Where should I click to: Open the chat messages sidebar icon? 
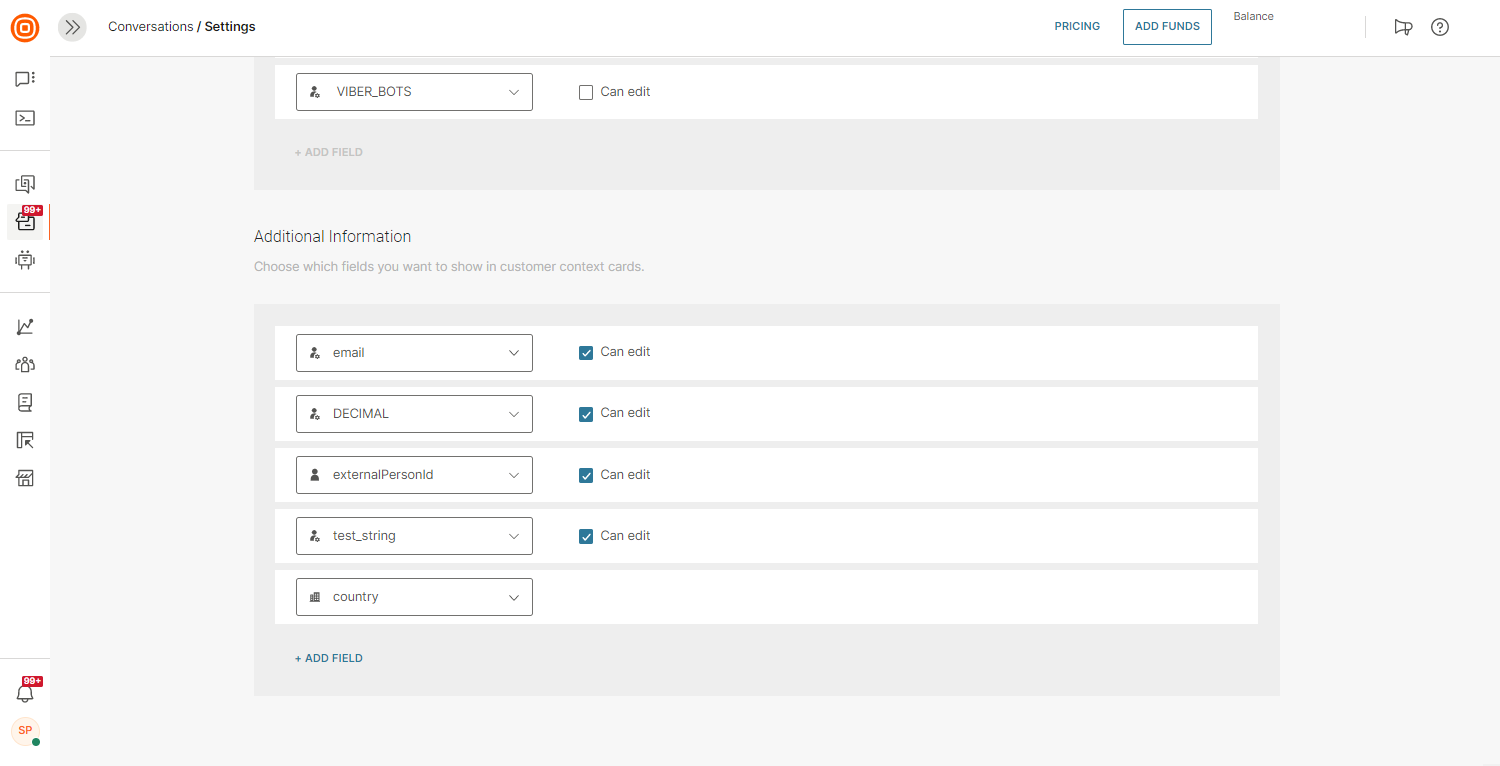coord(25,79)
